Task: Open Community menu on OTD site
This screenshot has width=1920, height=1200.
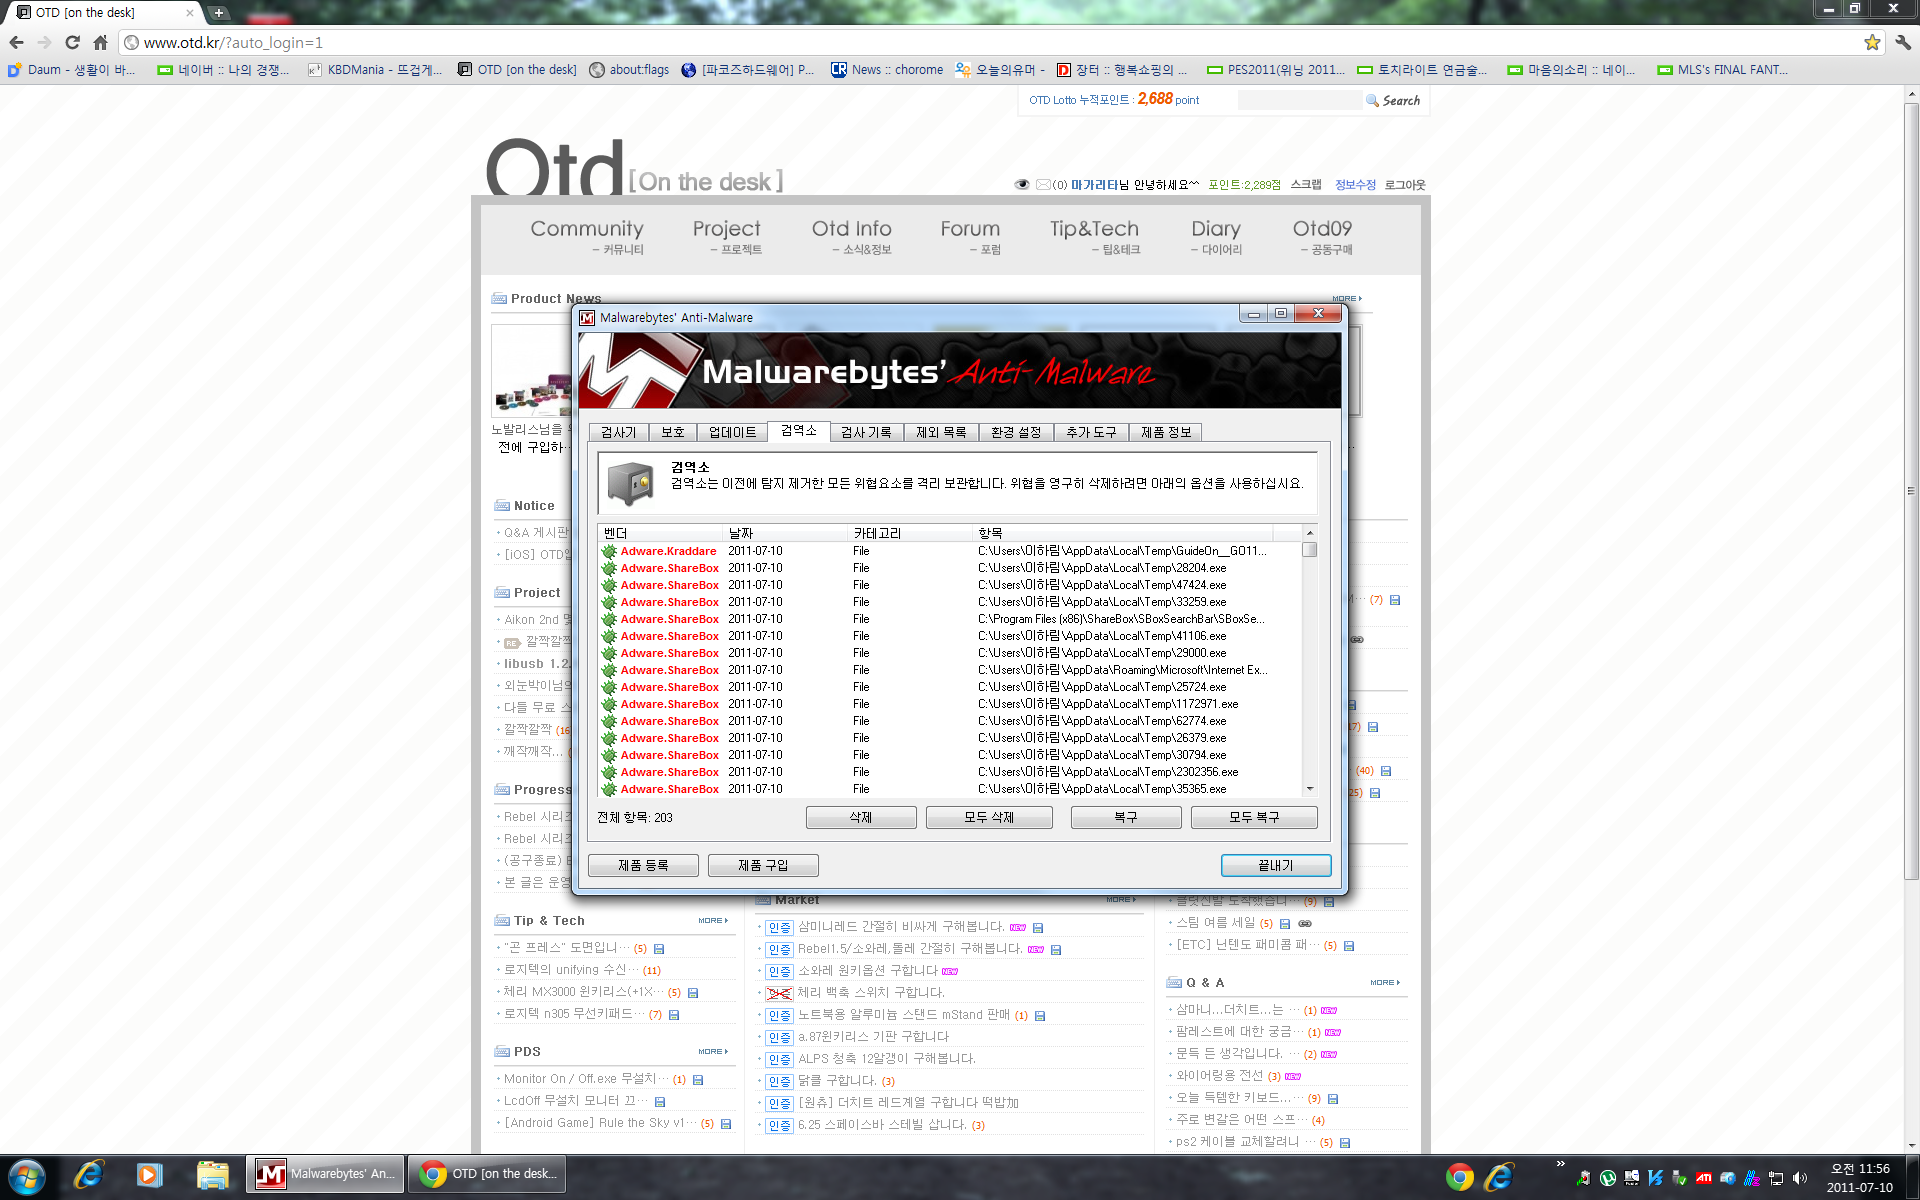Action: tap(587, 238)
